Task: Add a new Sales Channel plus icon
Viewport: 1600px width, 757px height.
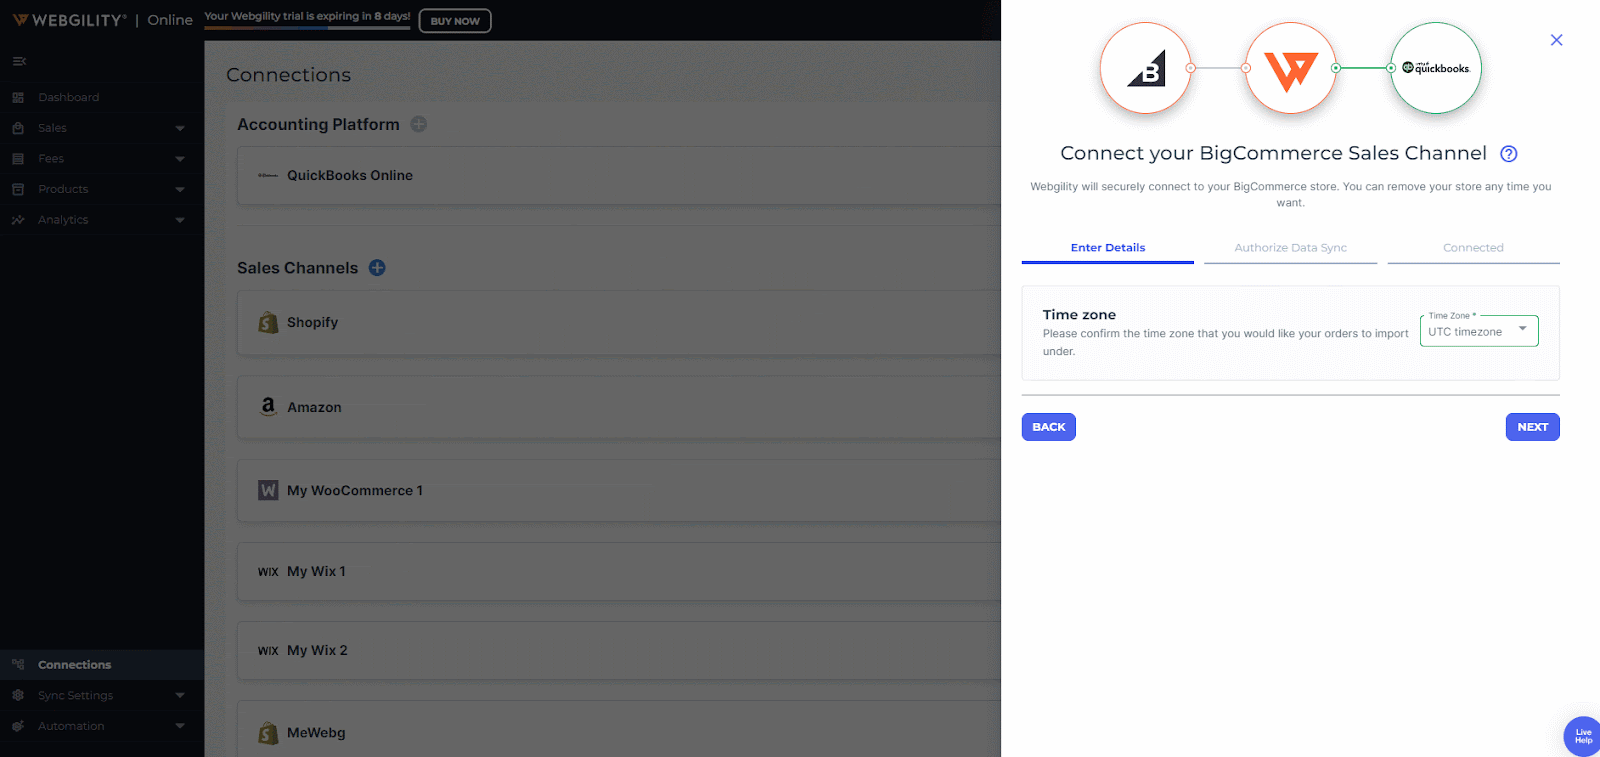Action: (377, 268)
